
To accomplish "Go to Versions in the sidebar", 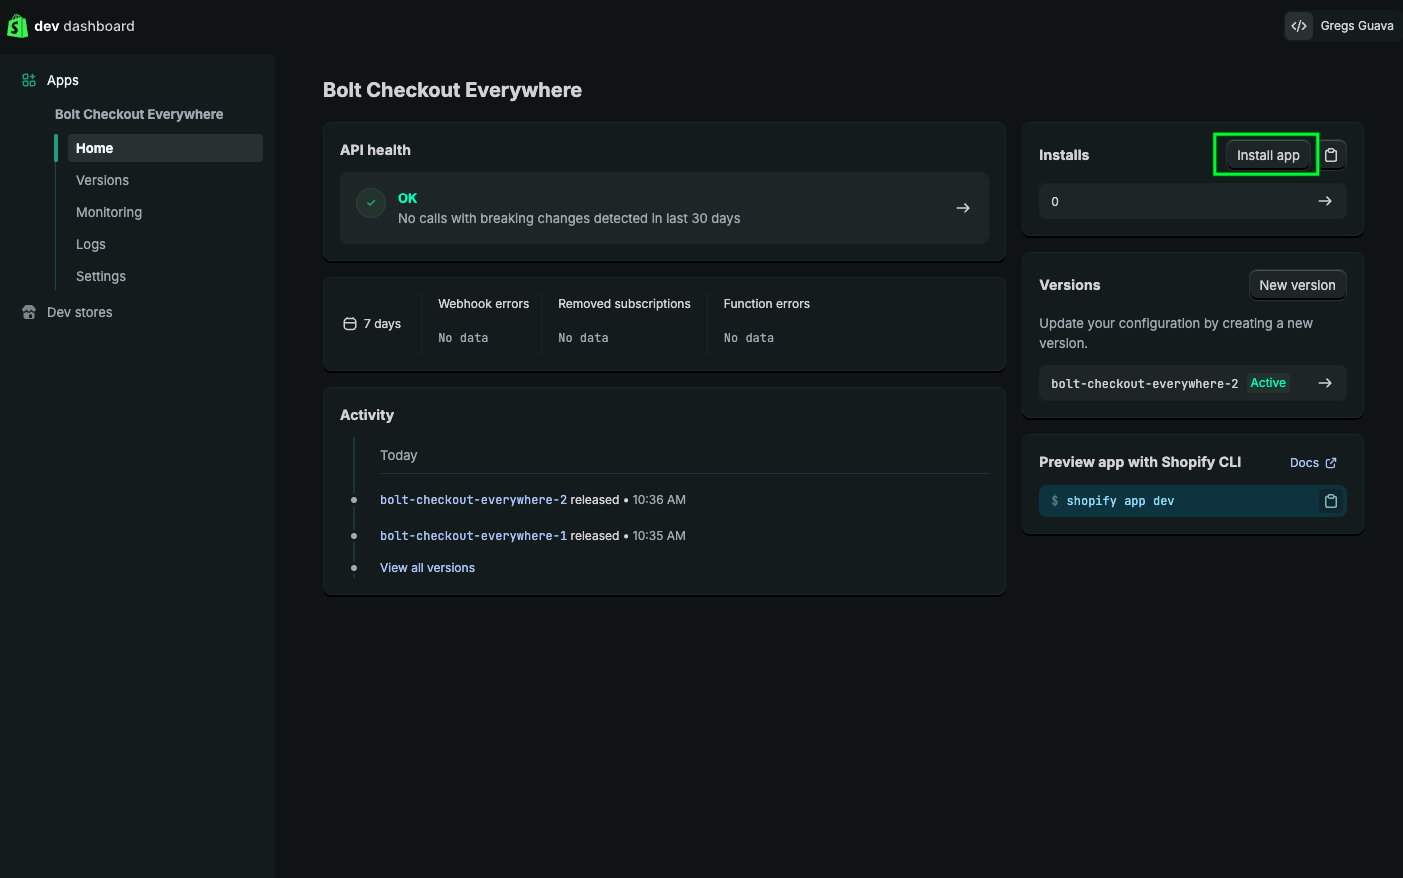I will (102, 180).
